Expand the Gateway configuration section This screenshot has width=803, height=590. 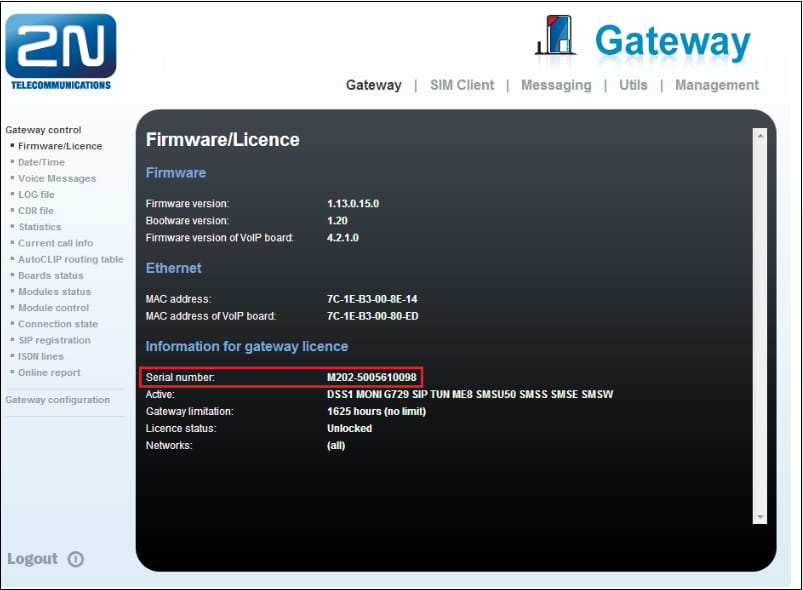pyautogui.click(x=57, y=399)
